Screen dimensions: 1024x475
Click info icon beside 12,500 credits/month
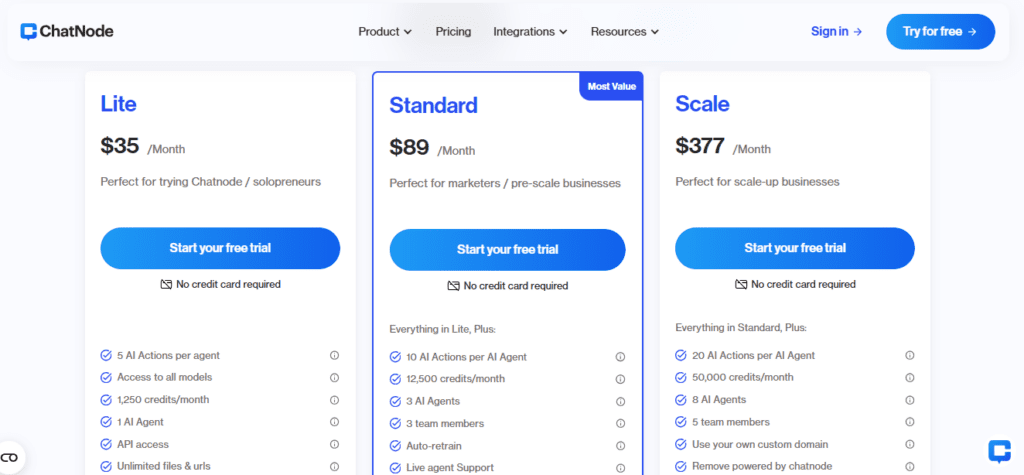pos(620,379)
